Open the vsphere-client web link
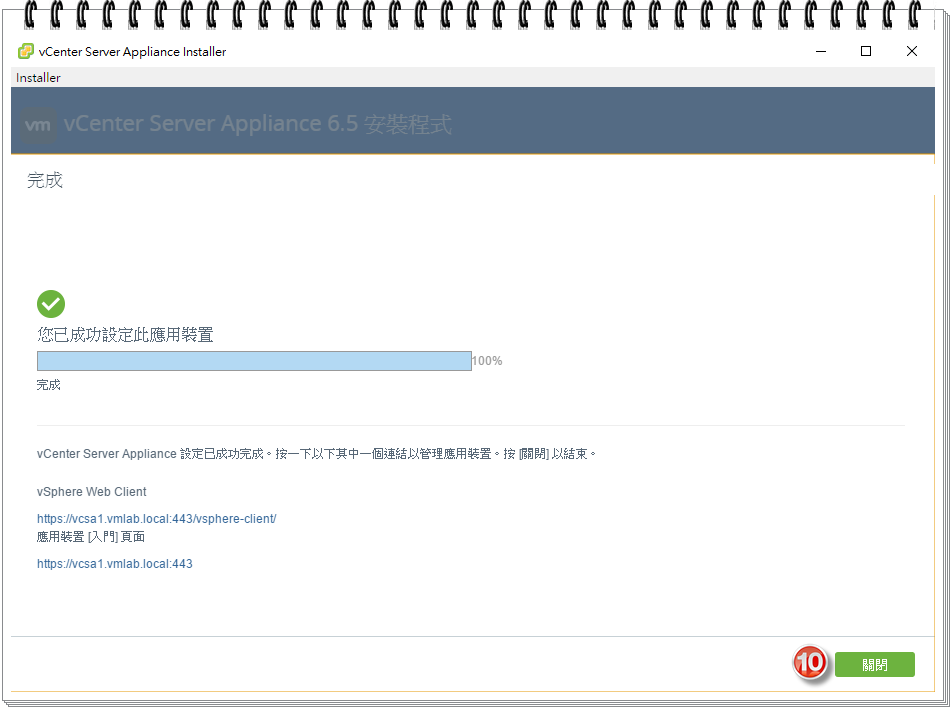Viewport: 952px width, 709px height. (157, 518)
